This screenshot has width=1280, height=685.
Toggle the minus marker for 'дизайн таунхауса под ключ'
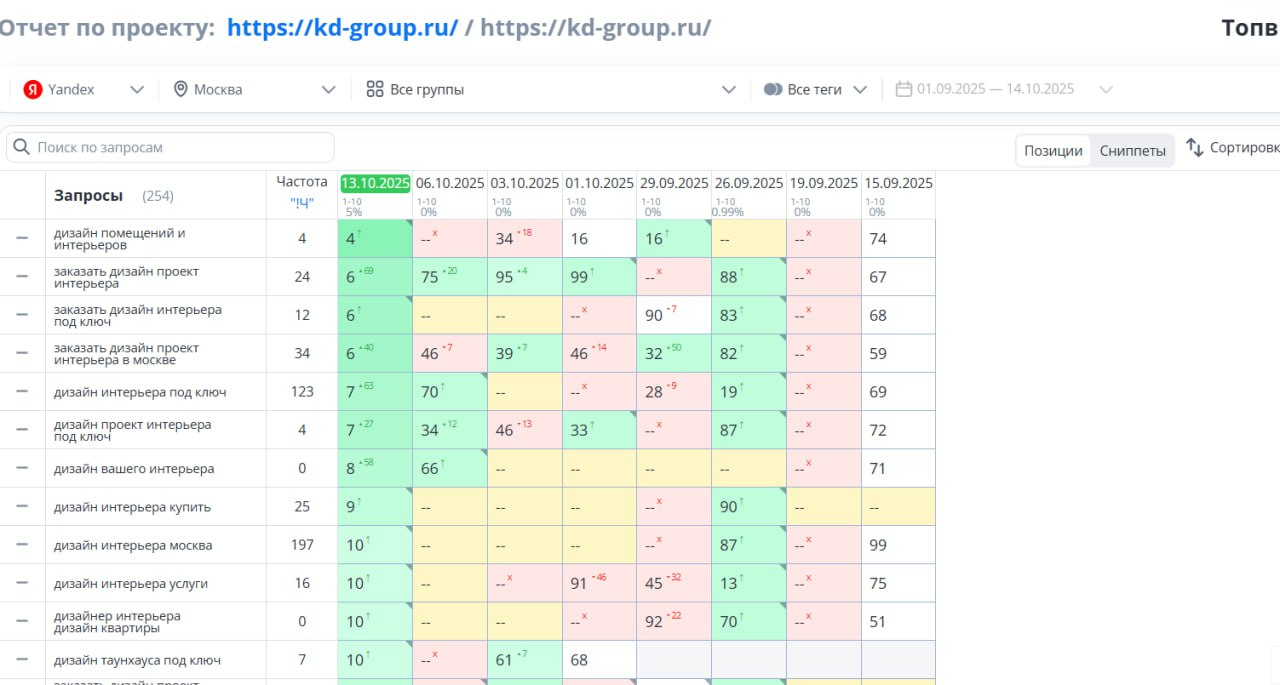coord(22,661)
